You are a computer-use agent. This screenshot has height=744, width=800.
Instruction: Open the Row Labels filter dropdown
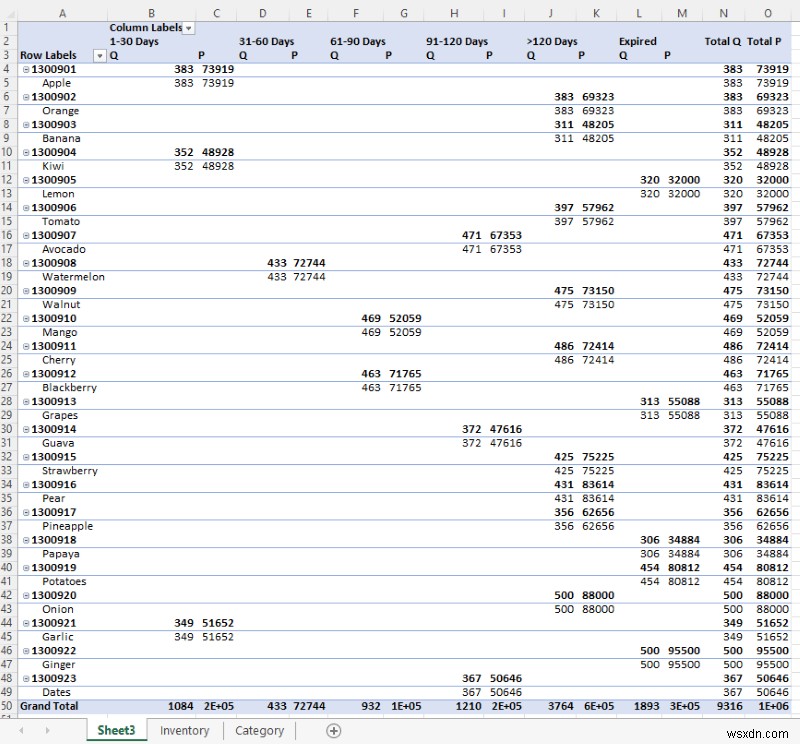[x=100, y=56]
